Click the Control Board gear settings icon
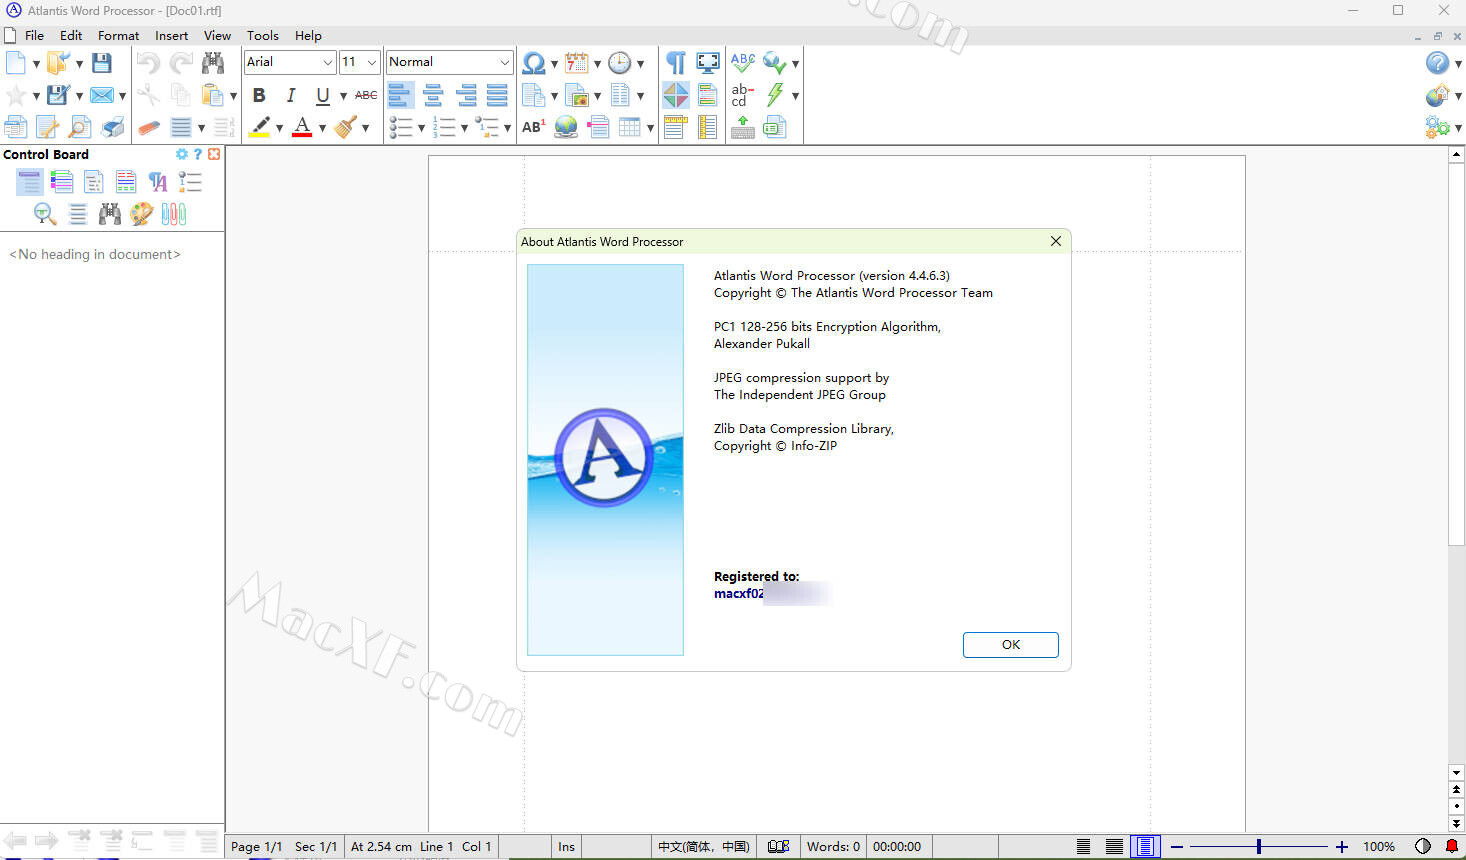 click(x=181, y=154)
